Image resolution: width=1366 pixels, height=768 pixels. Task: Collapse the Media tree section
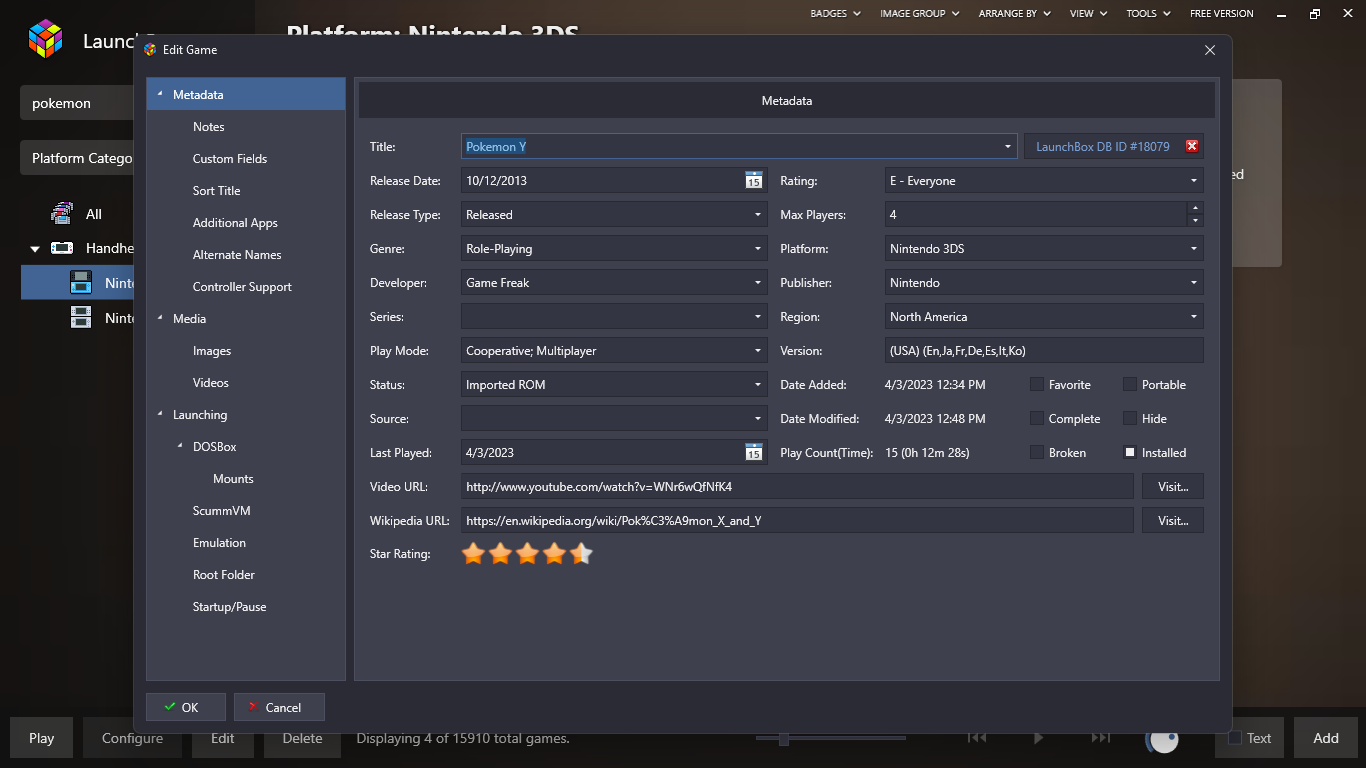(x=161, y=319)
